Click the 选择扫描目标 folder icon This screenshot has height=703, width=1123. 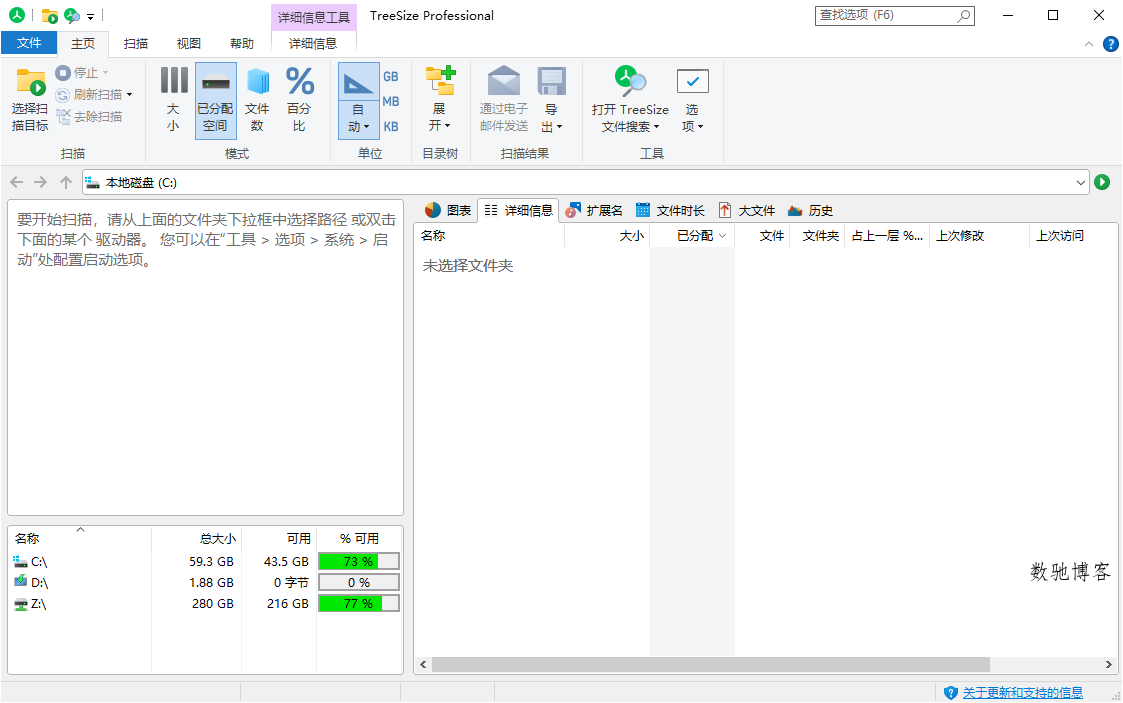click(x=30, y=82)
